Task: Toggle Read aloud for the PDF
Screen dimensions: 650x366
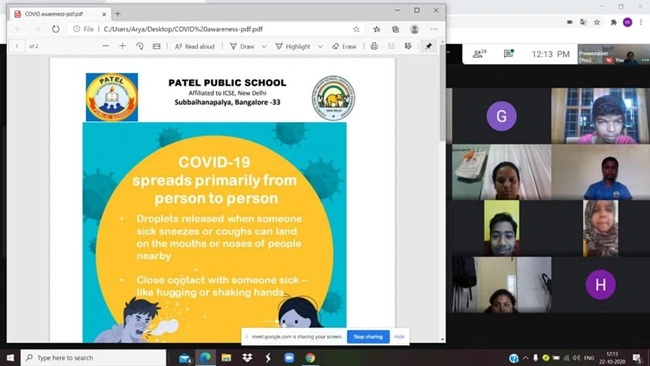Action: click(x=194, y=46)
